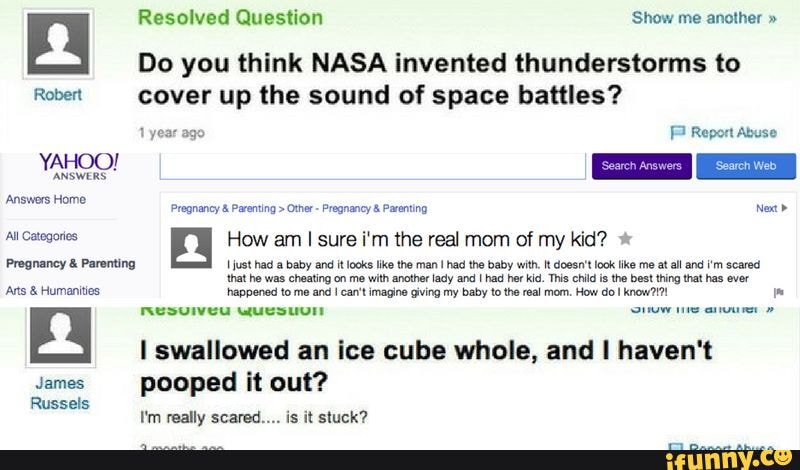Click James Russels' profile avatar

click(57, 335)
